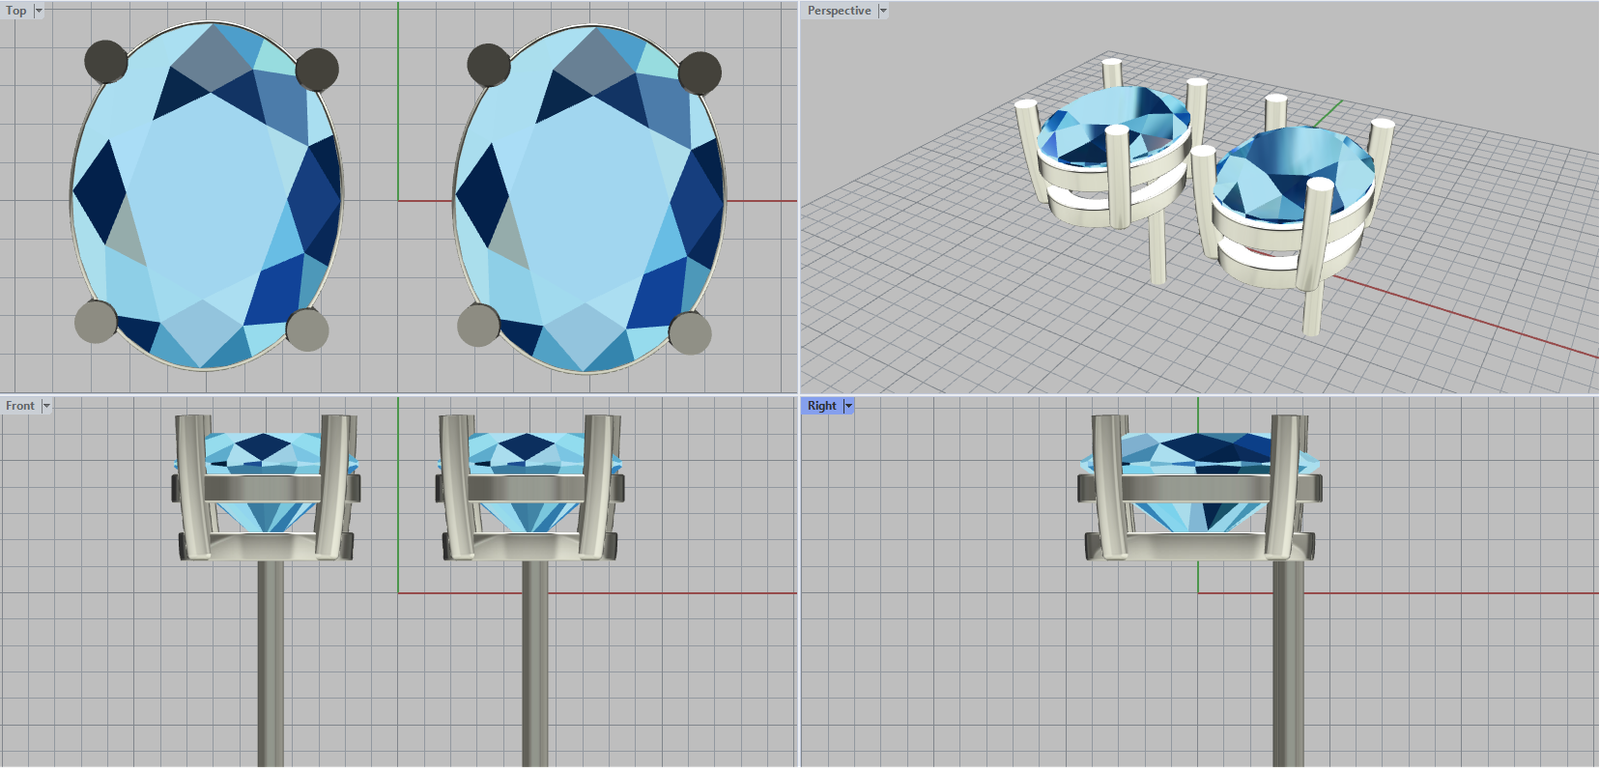Viewport: 1600px width, 772px height.
Task: Expand the Perspective viewport dropdown arrow
Action: click(883, 11)
